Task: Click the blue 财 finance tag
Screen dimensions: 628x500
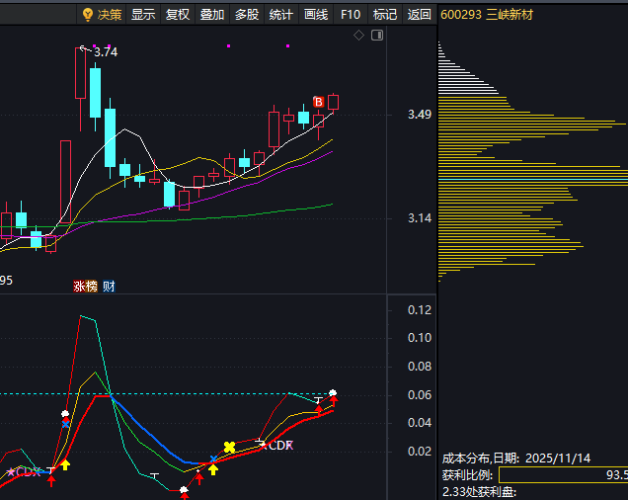Action: [108, 286]
